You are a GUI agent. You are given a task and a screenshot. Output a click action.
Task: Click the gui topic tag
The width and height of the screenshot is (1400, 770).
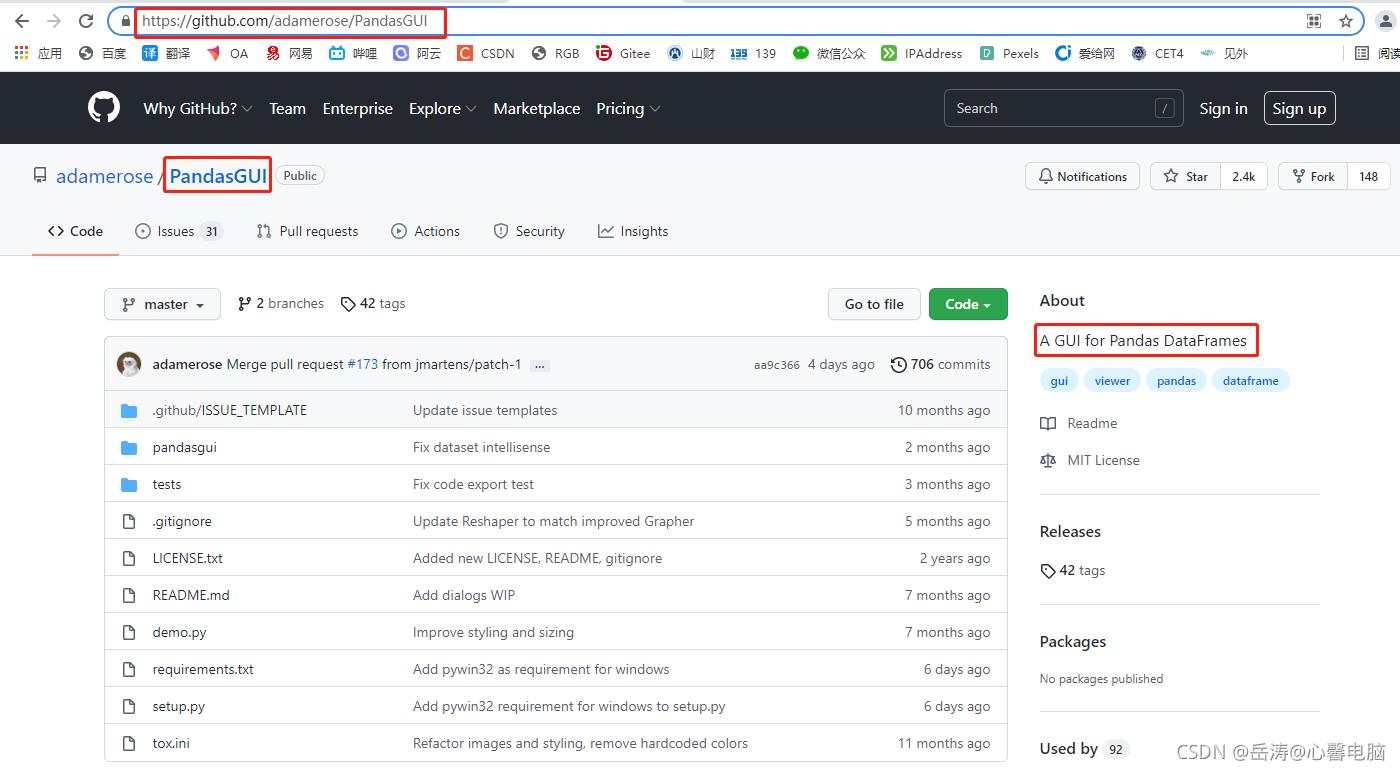[1059, 380]
